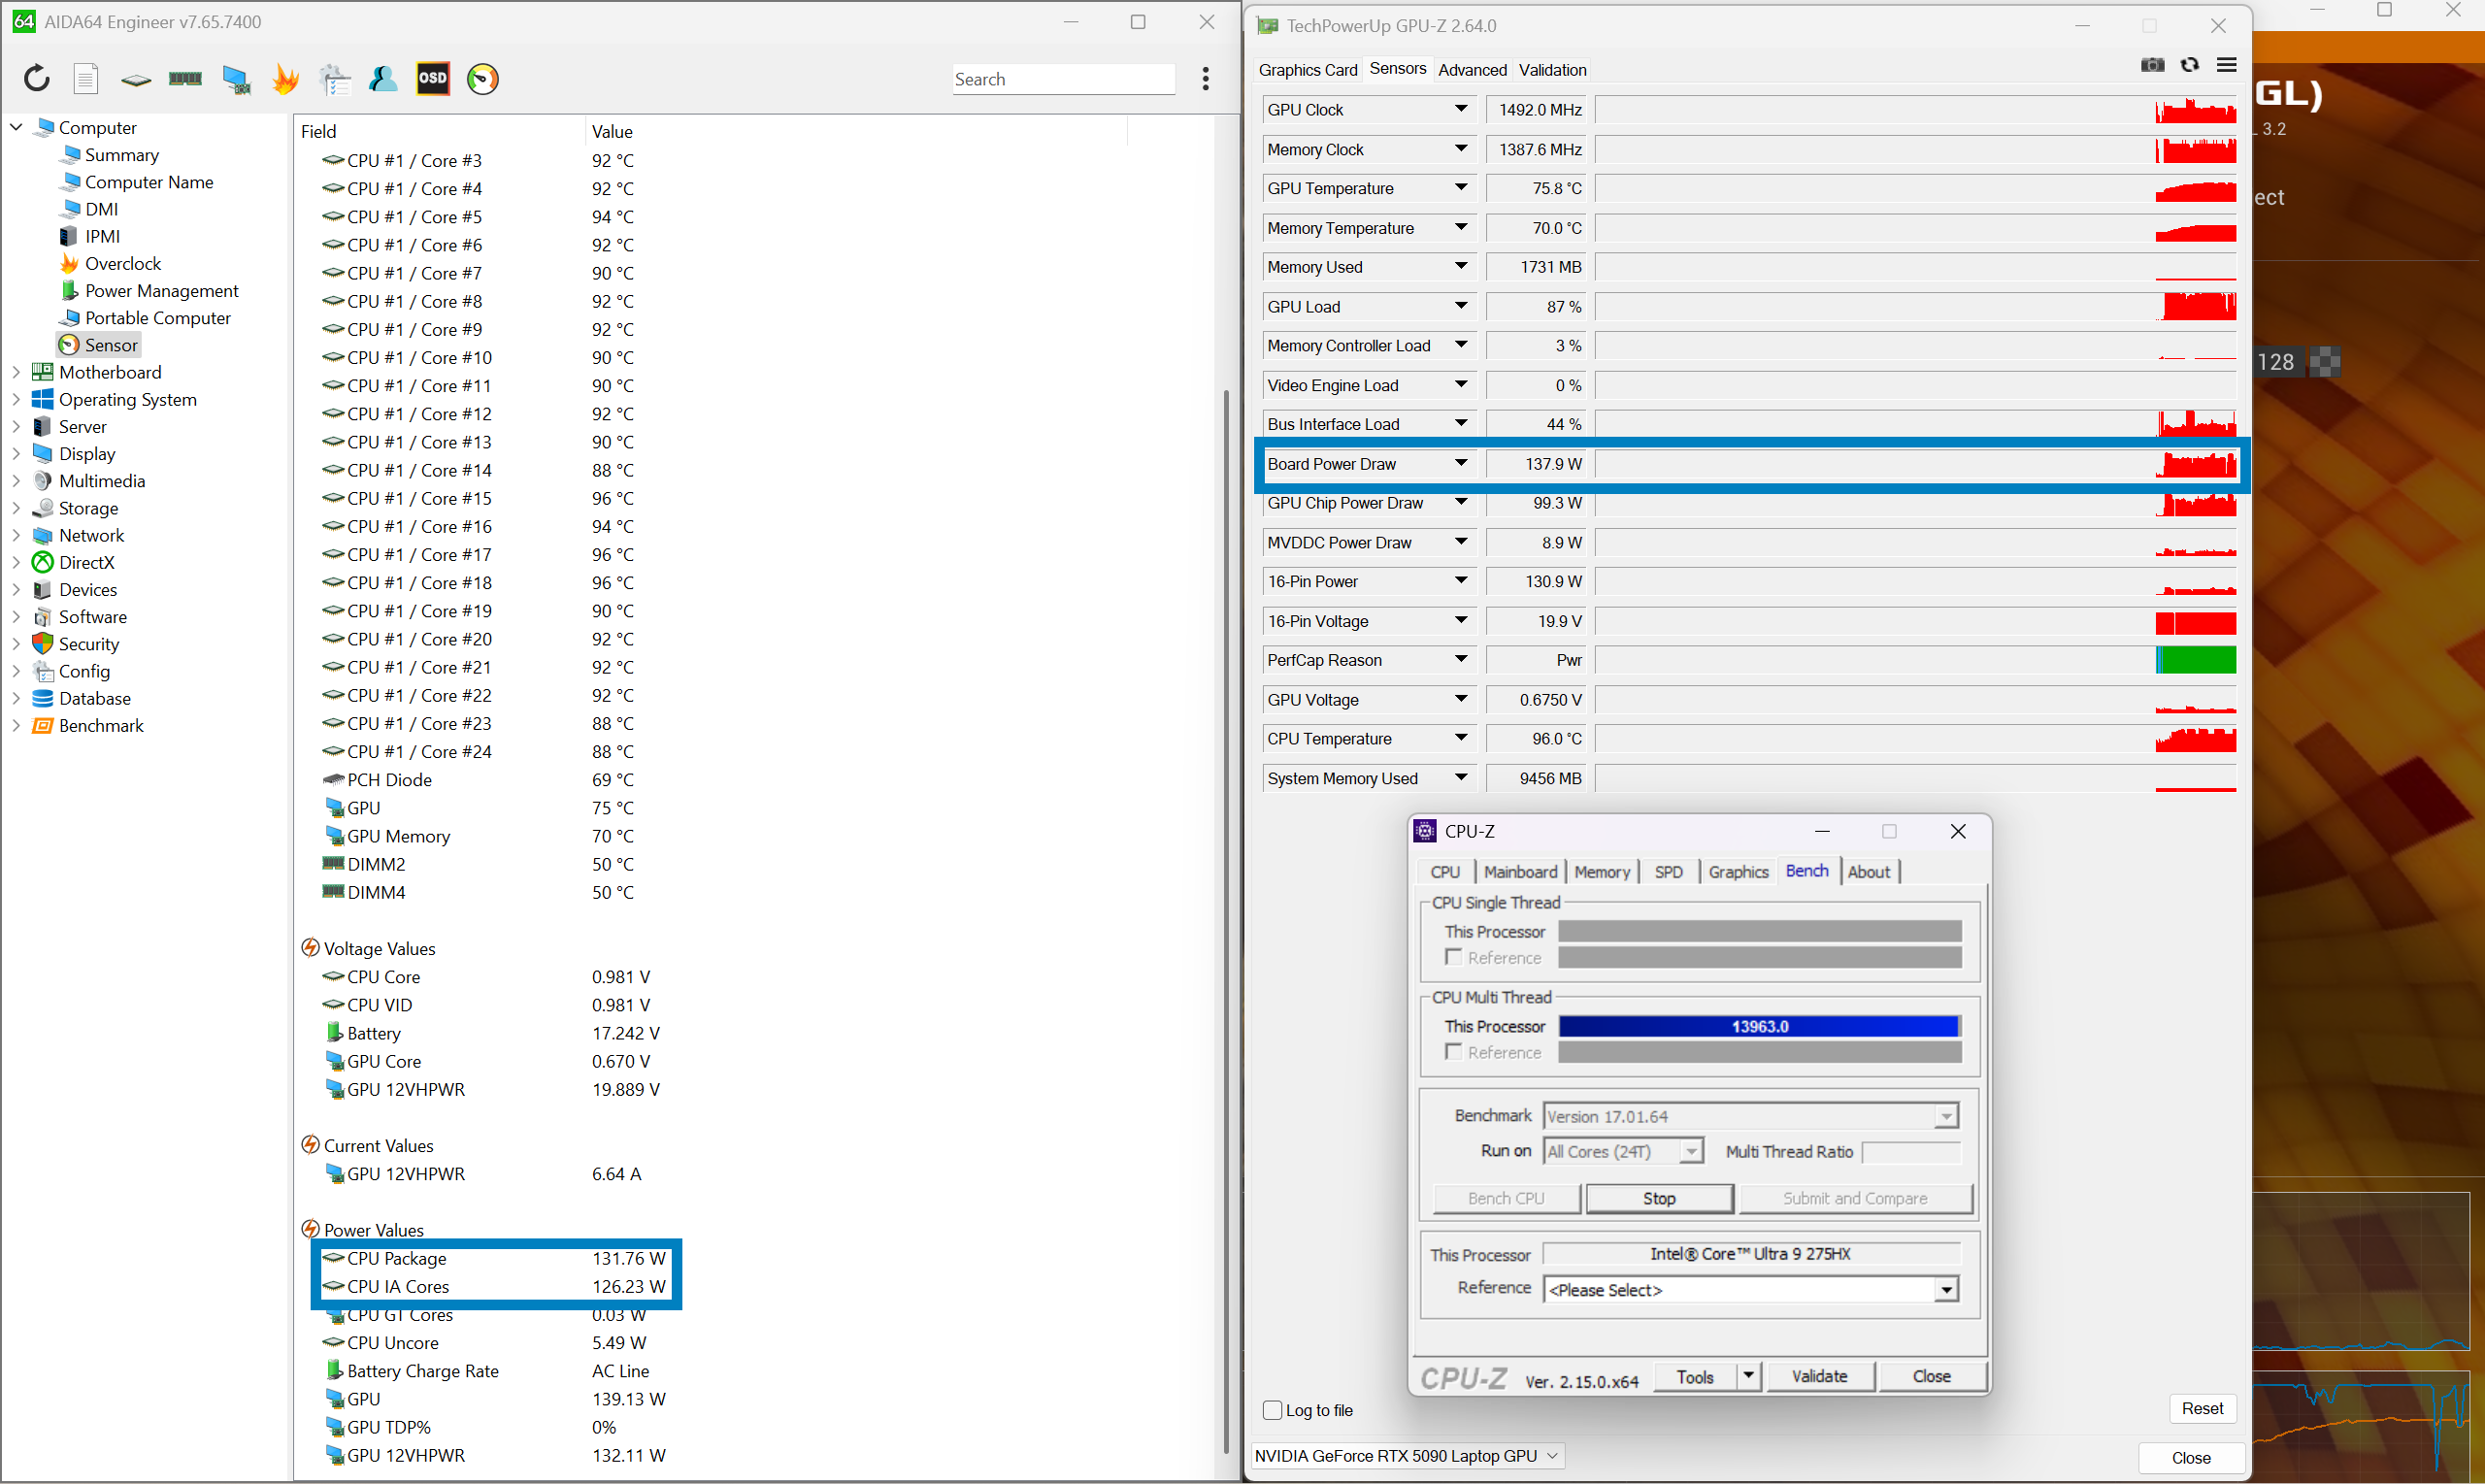
Task: Open the Board Power Draw sensor dropdown
Action: (x=1461, y=464)
